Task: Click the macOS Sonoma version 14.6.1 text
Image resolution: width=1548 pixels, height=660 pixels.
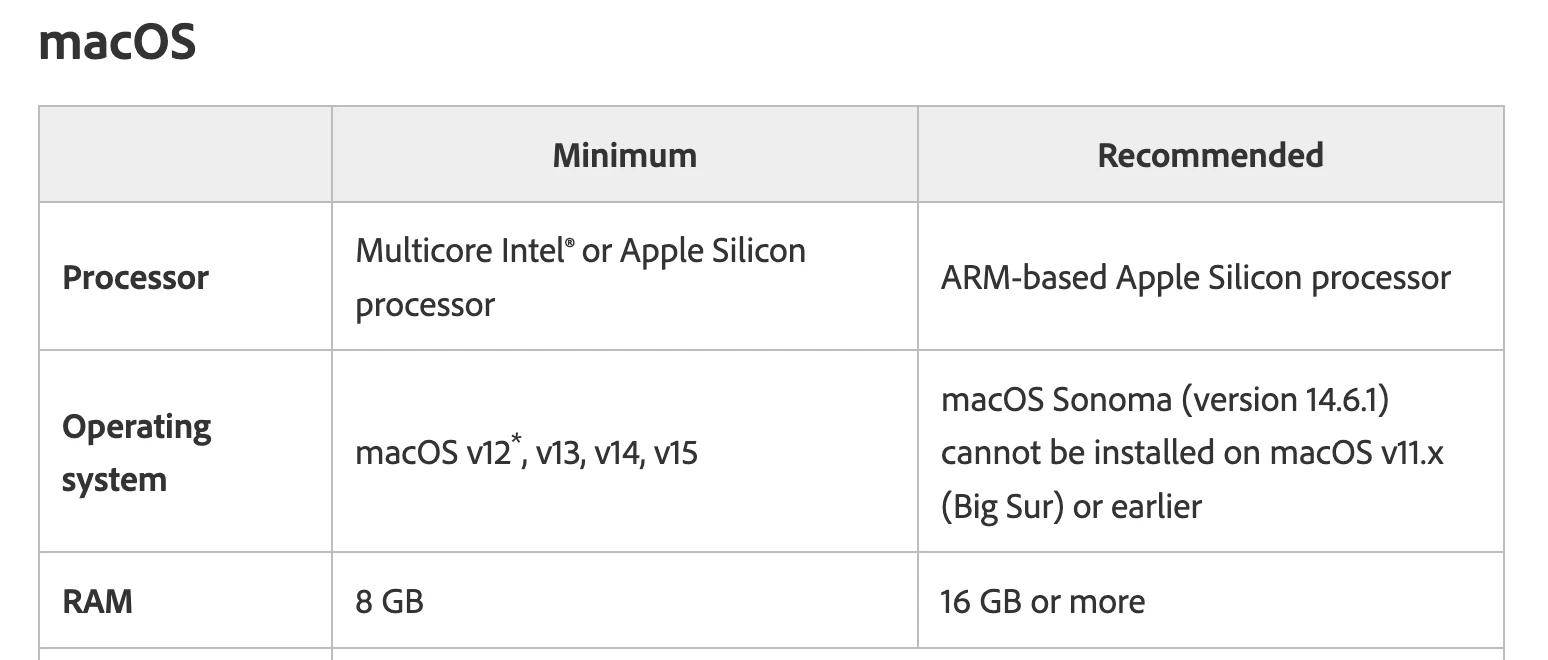Action: (x=1165, y=400)
